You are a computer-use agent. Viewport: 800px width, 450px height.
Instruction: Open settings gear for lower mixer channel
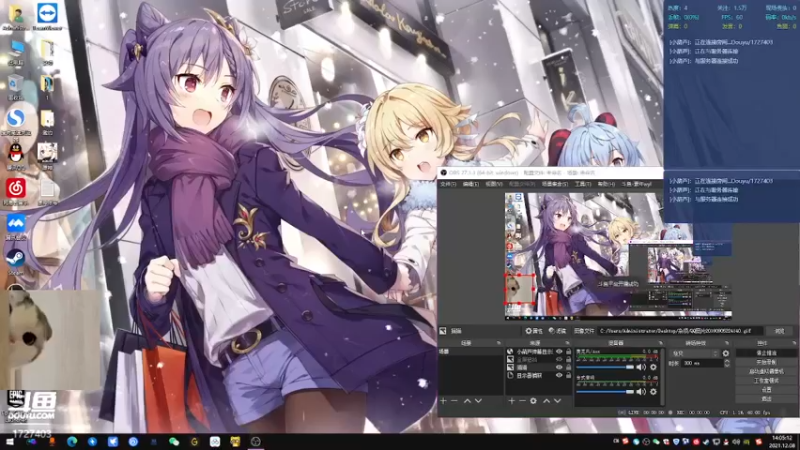pos(653,391)
